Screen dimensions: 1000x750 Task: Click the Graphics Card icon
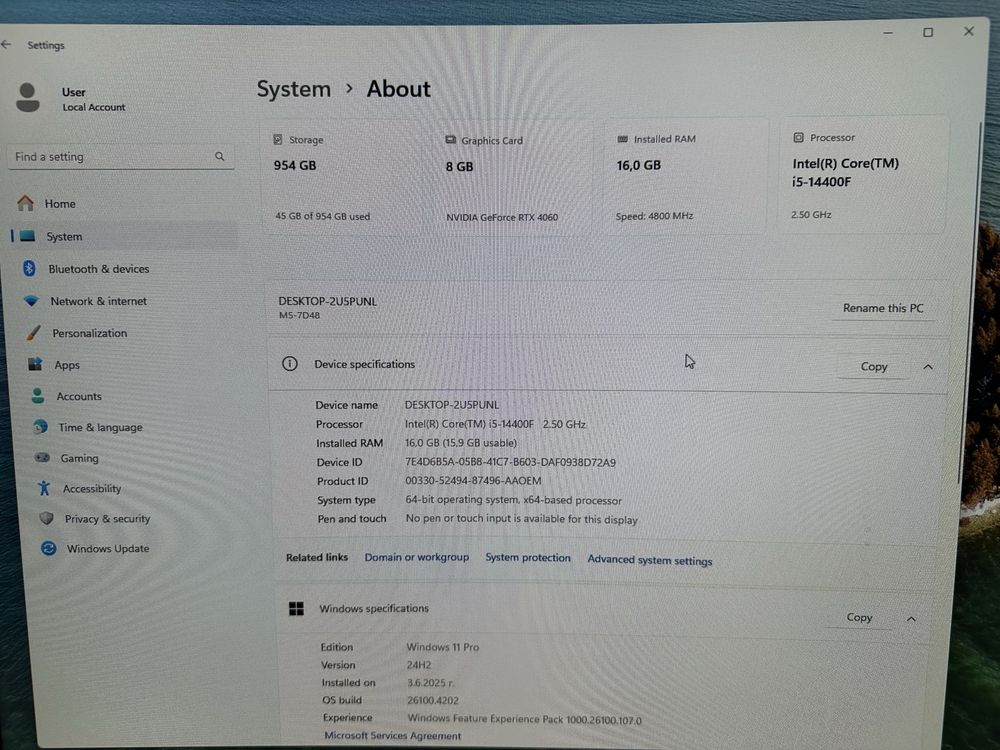450,140
